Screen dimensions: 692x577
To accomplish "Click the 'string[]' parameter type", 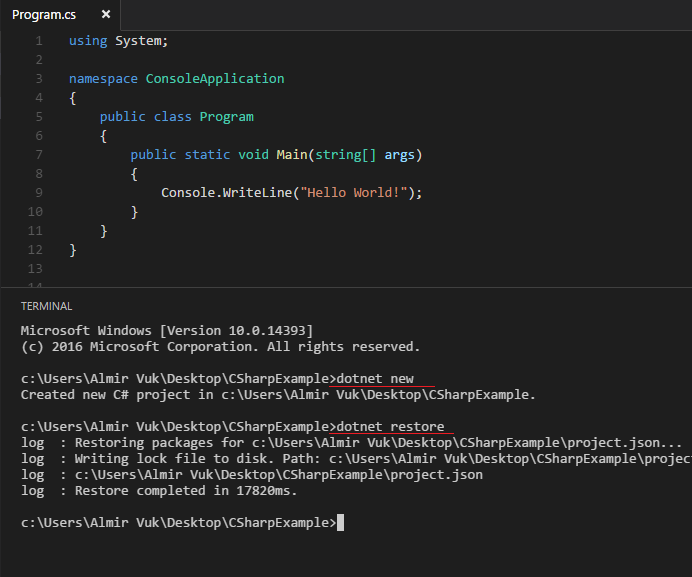I will [346, 155].
